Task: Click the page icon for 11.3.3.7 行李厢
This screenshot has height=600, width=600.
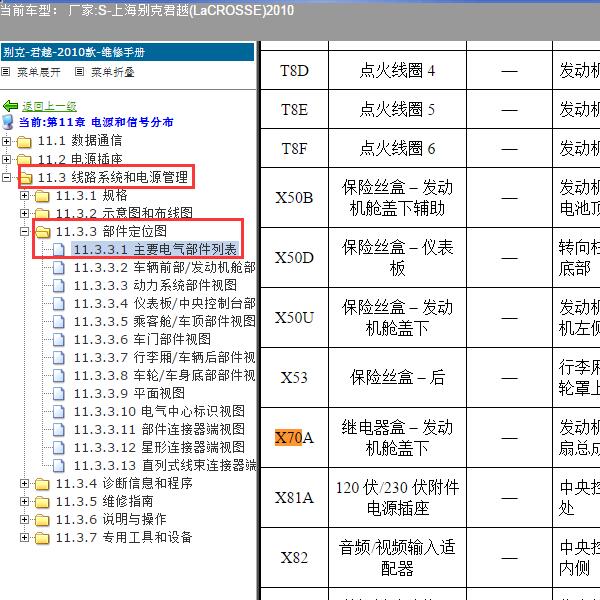Action: (59, 357)
